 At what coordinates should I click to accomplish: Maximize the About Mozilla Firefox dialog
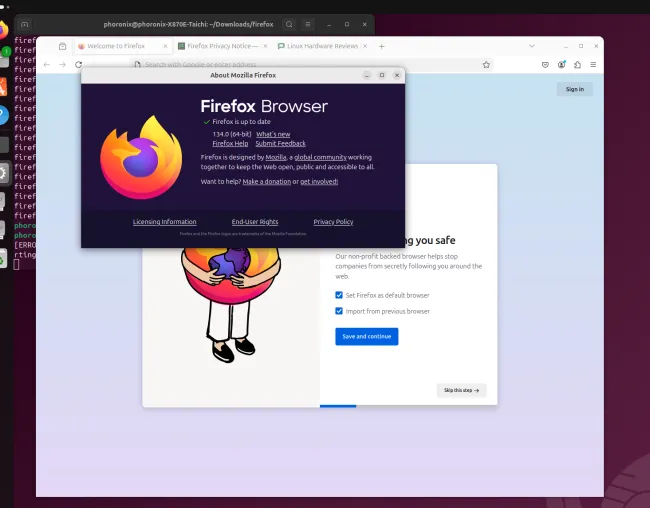[x=382, y=75]
